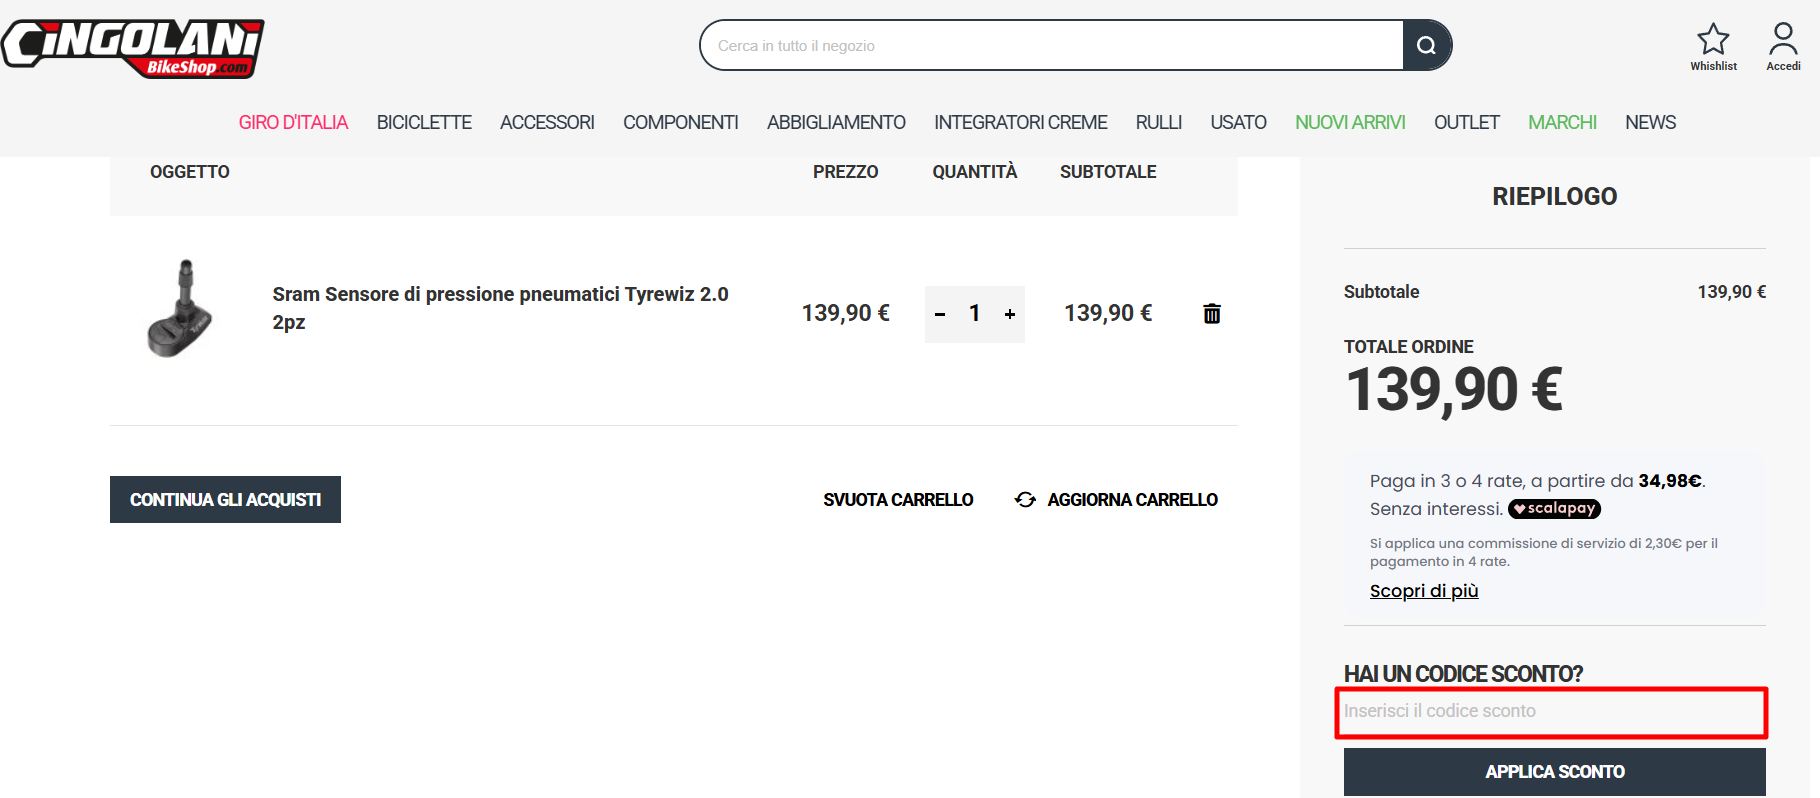Image resolution: width=1820 pixels, height=798 pixels.
Task: Click the CONTINUA GLI ACQUISTI button
Action: [225, 499]
